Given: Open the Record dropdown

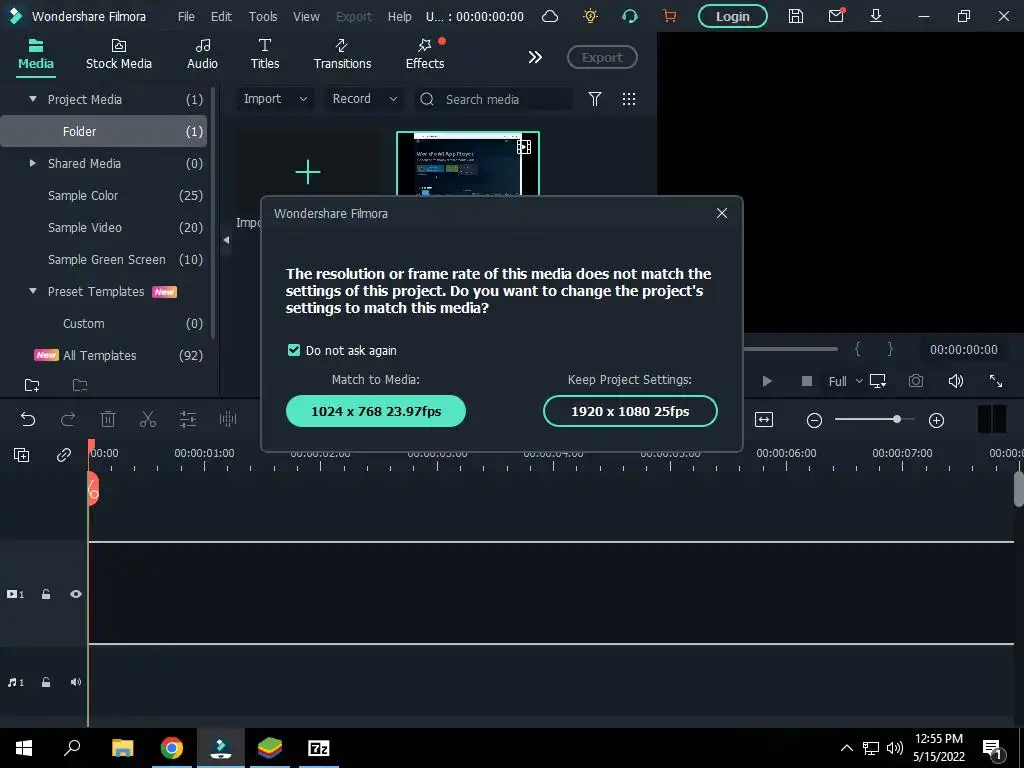Looking at the screenshot, I should click(x=364, y=99).
